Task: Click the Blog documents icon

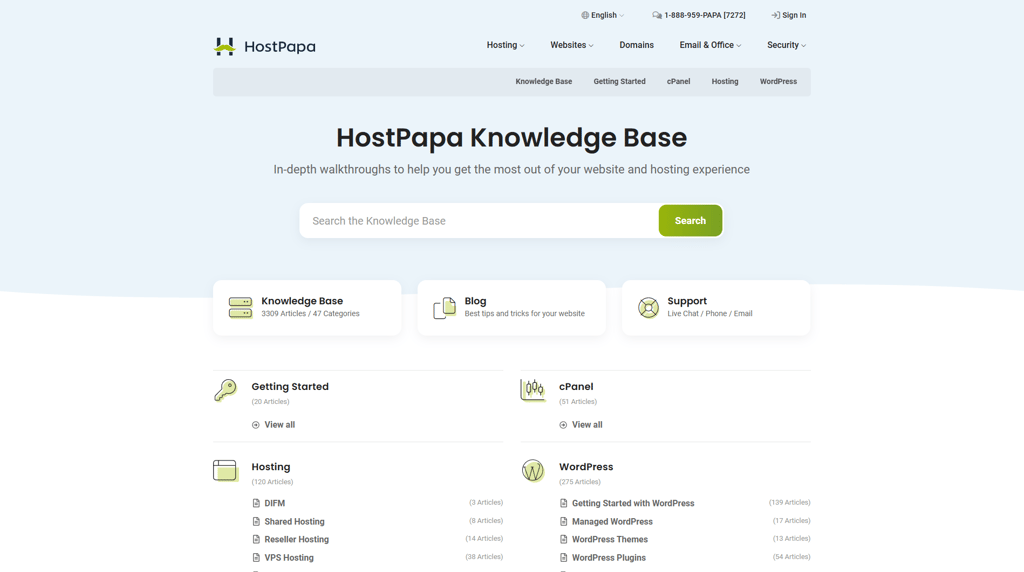Action: click(x=444, y=308)
